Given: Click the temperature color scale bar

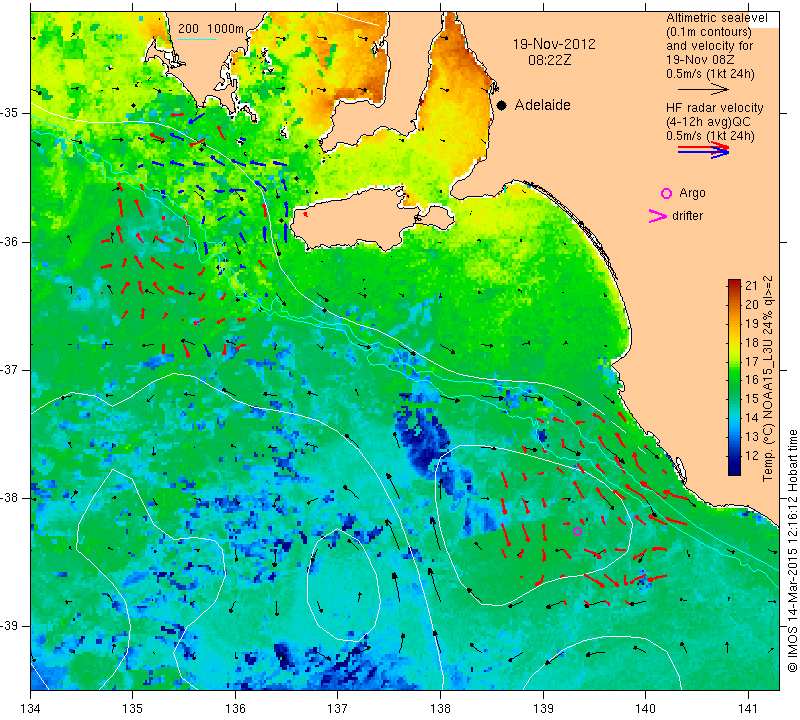Looking at the screenshot, I should tap(734, 377).
